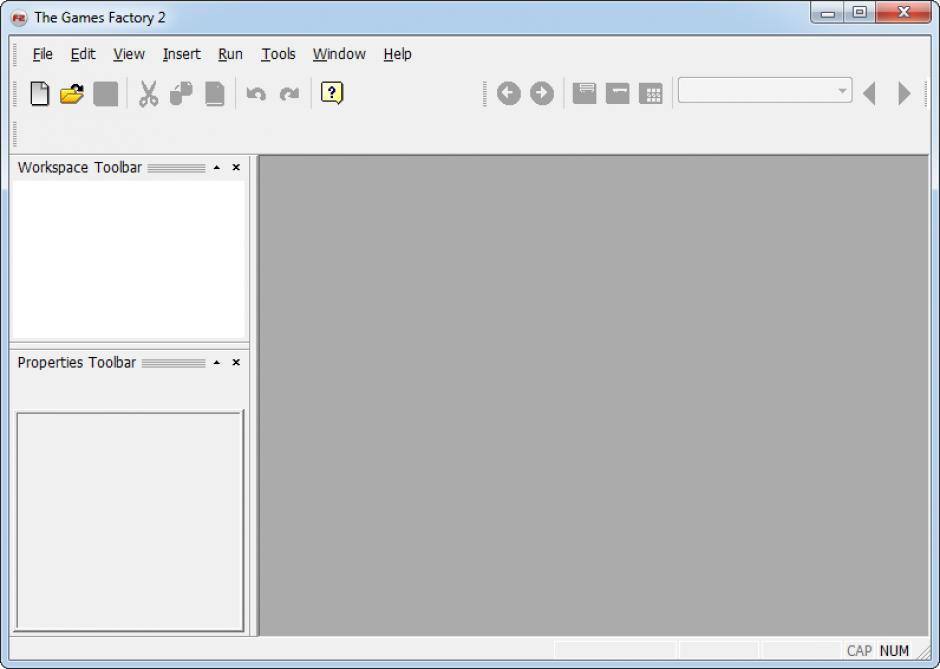Click inside the Properties list box
This screenshot has width=940, height=669.
(129, 520)
